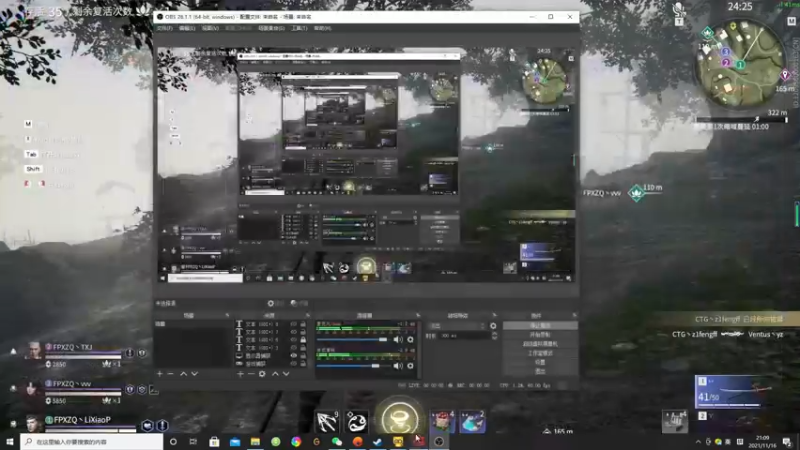Toggle visibility of the window capture source
800x450 pixels.
point(293,363)
